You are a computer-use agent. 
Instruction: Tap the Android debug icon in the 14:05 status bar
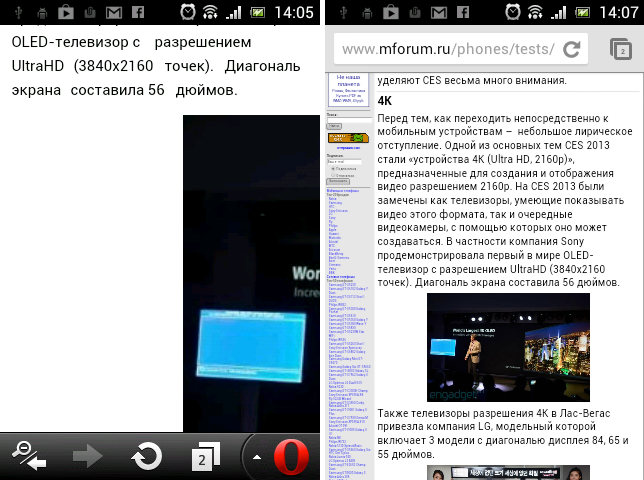(x=42, y=13)
